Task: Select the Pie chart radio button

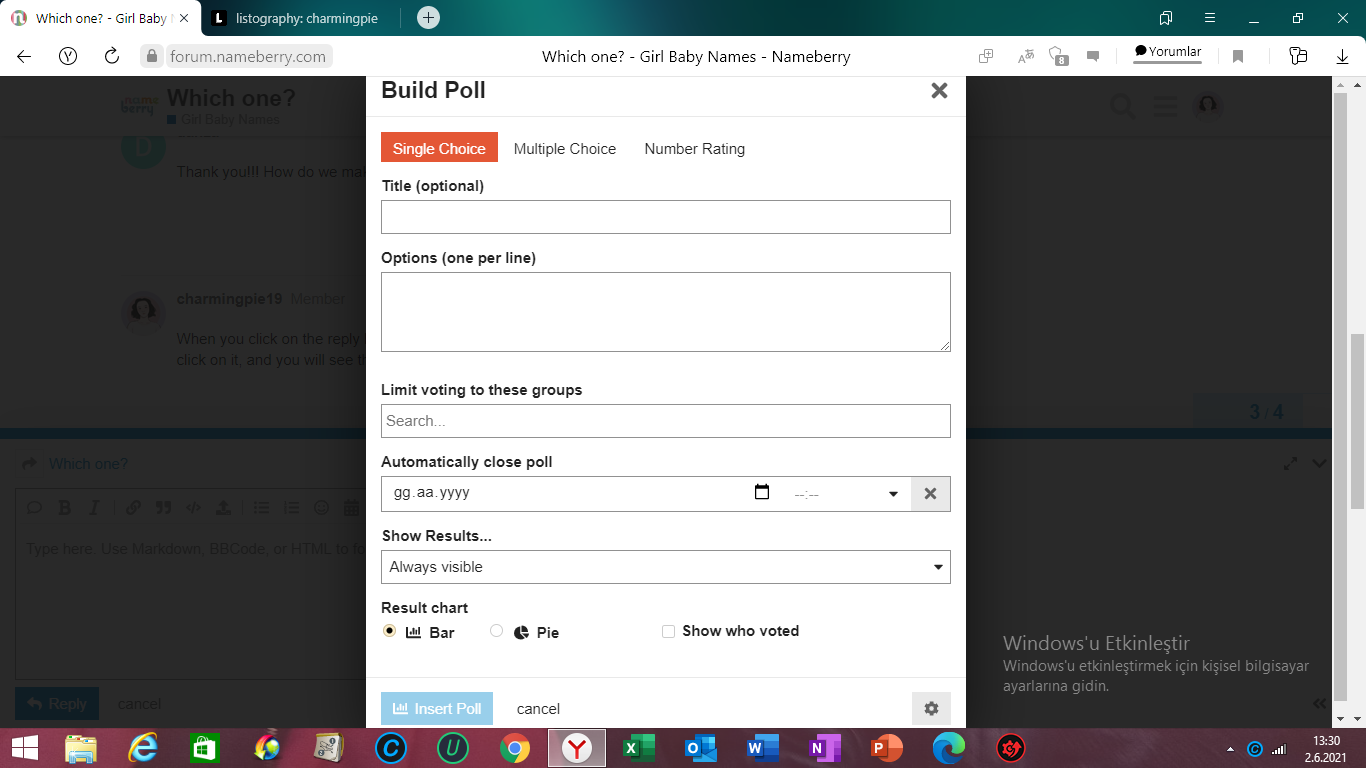Action: [497, 631]
